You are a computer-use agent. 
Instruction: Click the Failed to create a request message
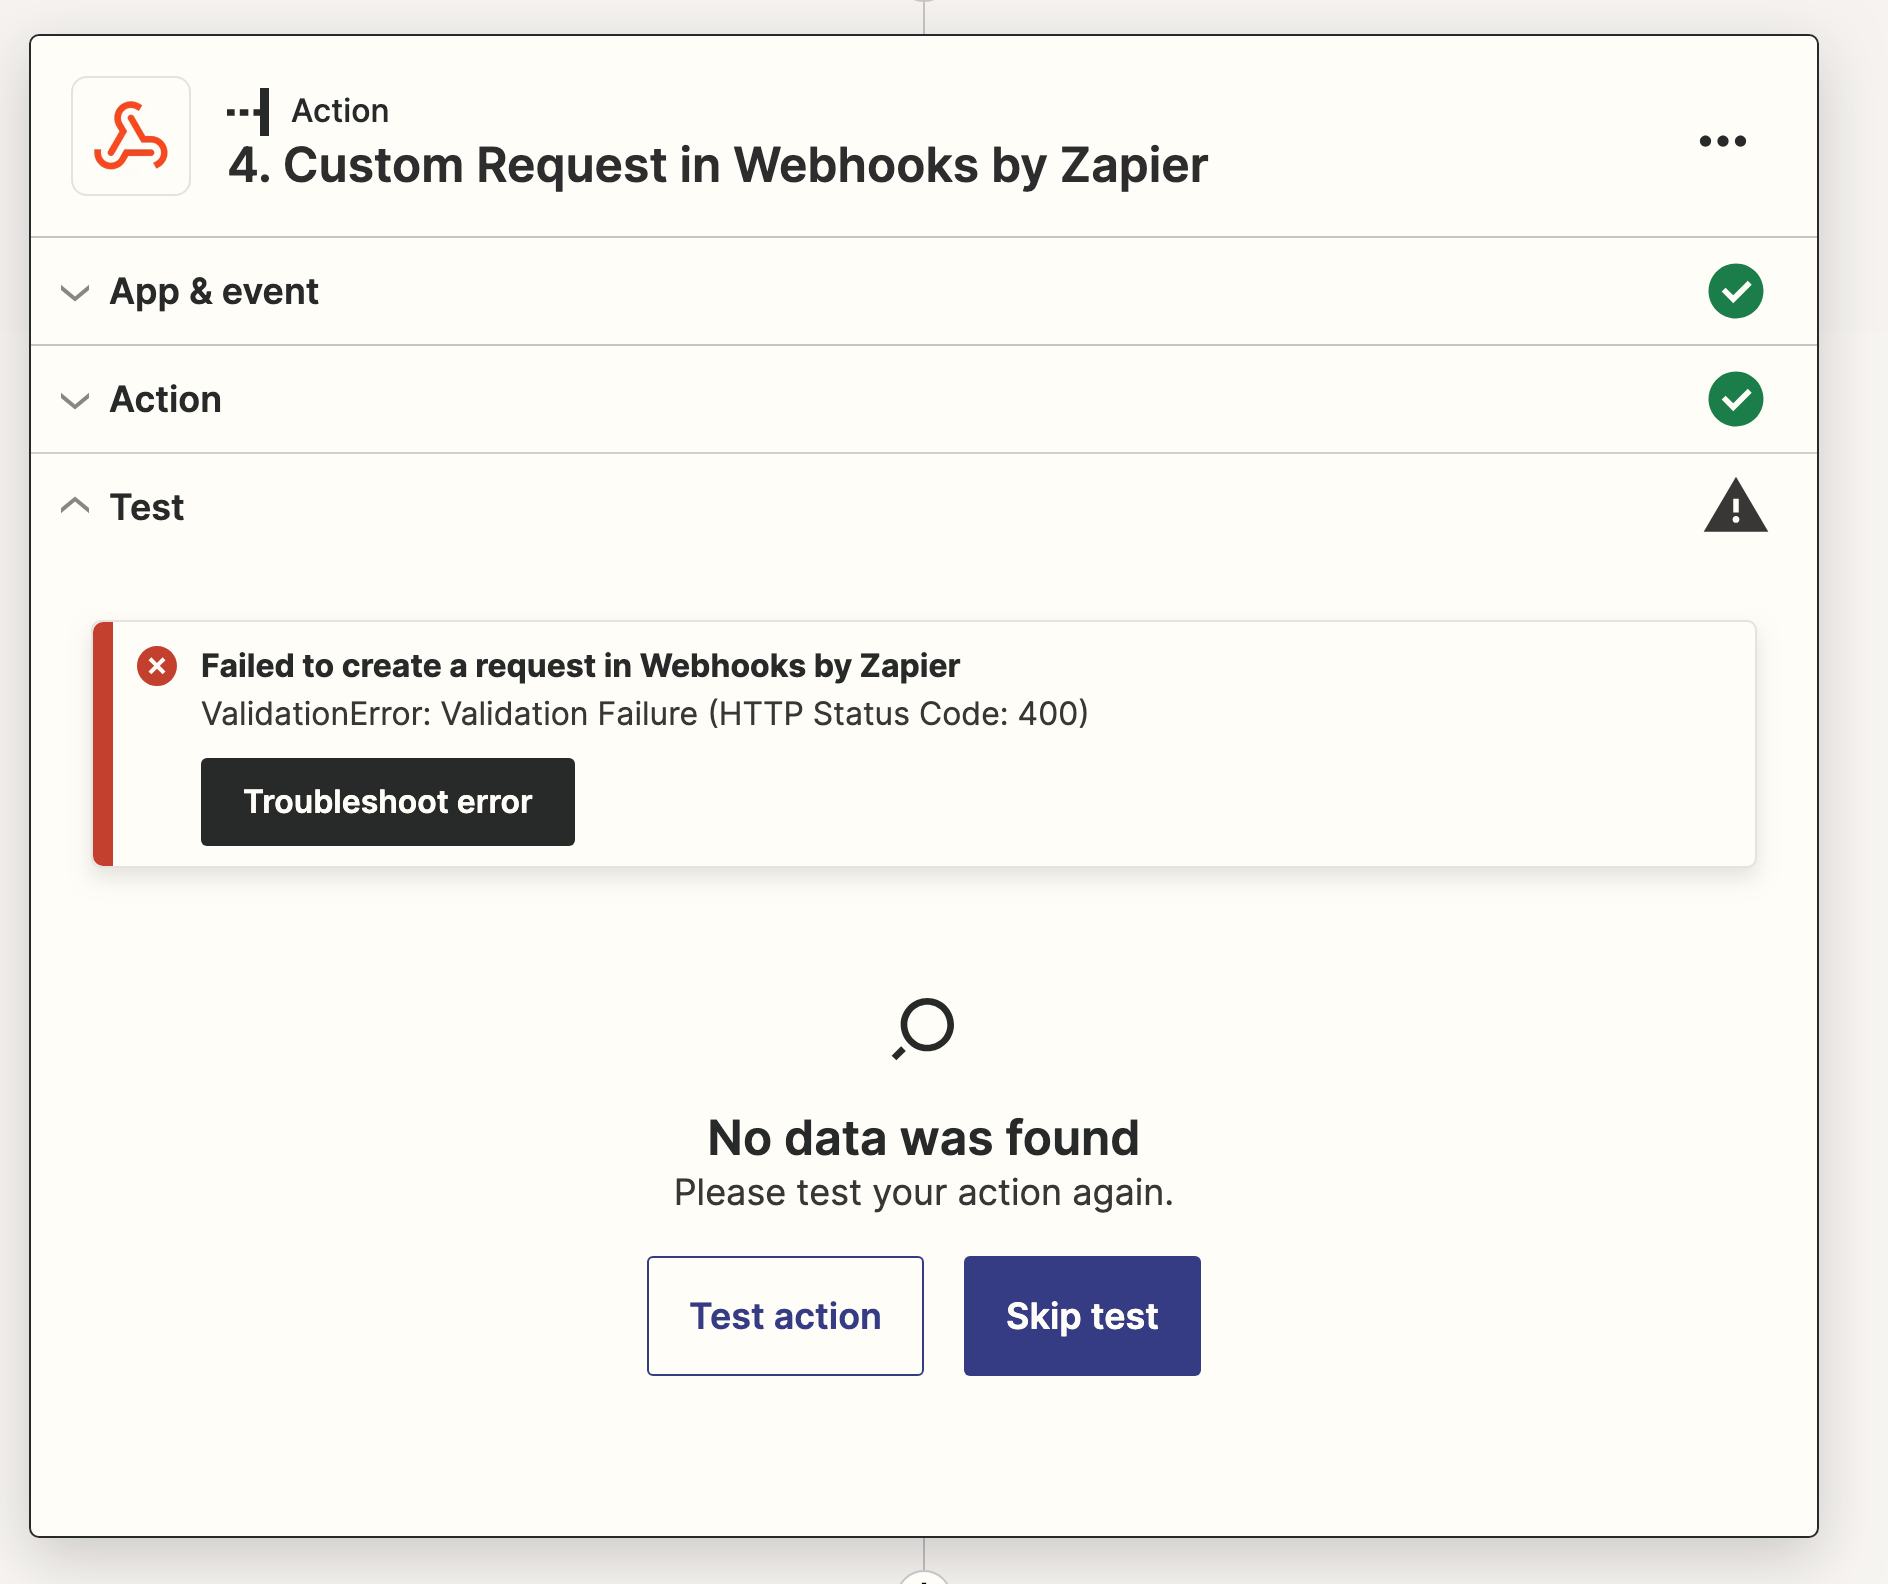click(580, 666)
